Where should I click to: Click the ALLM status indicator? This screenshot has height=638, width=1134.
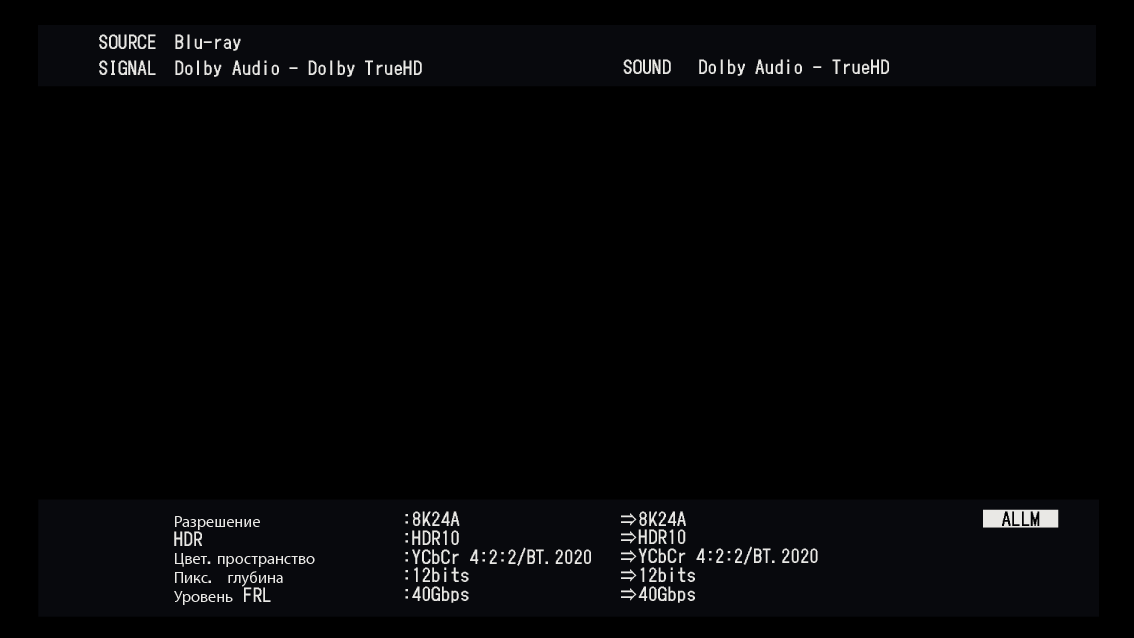[1020, 518]
